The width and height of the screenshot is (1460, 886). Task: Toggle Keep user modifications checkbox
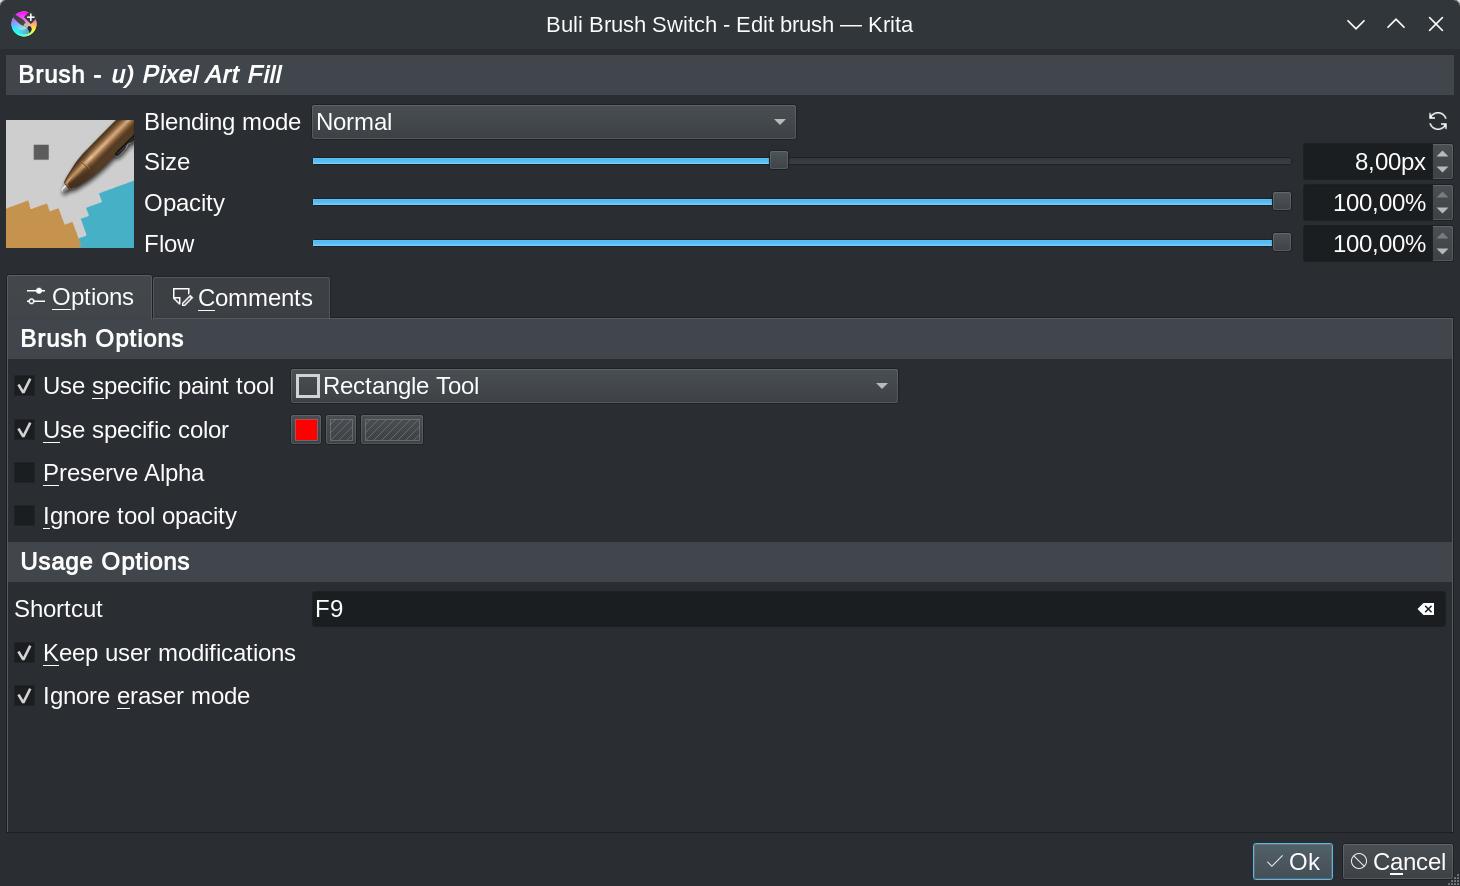(x=25, y=653)
